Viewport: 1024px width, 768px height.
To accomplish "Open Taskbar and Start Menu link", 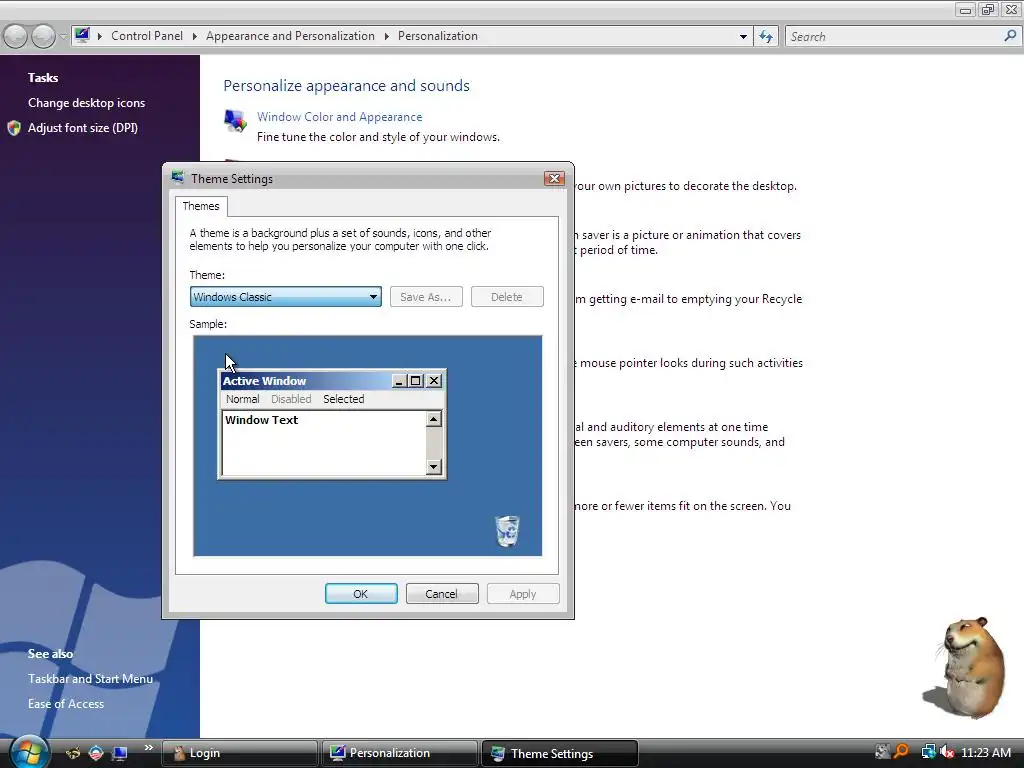I will tap(90, 679).
